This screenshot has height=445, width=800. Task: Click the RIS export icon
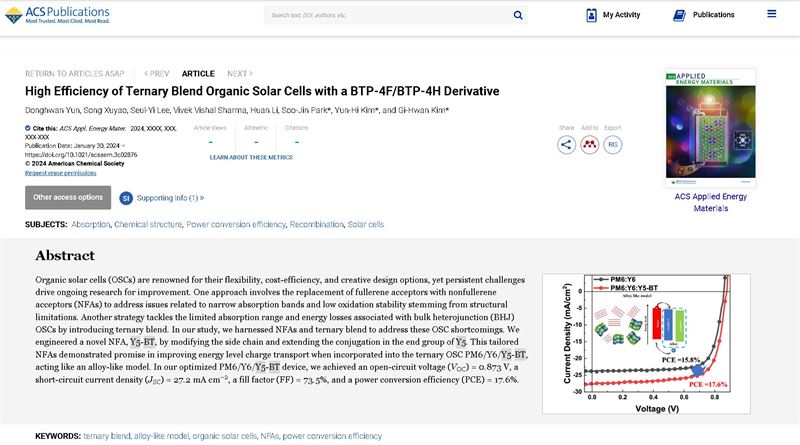click(x=613, y=144)
